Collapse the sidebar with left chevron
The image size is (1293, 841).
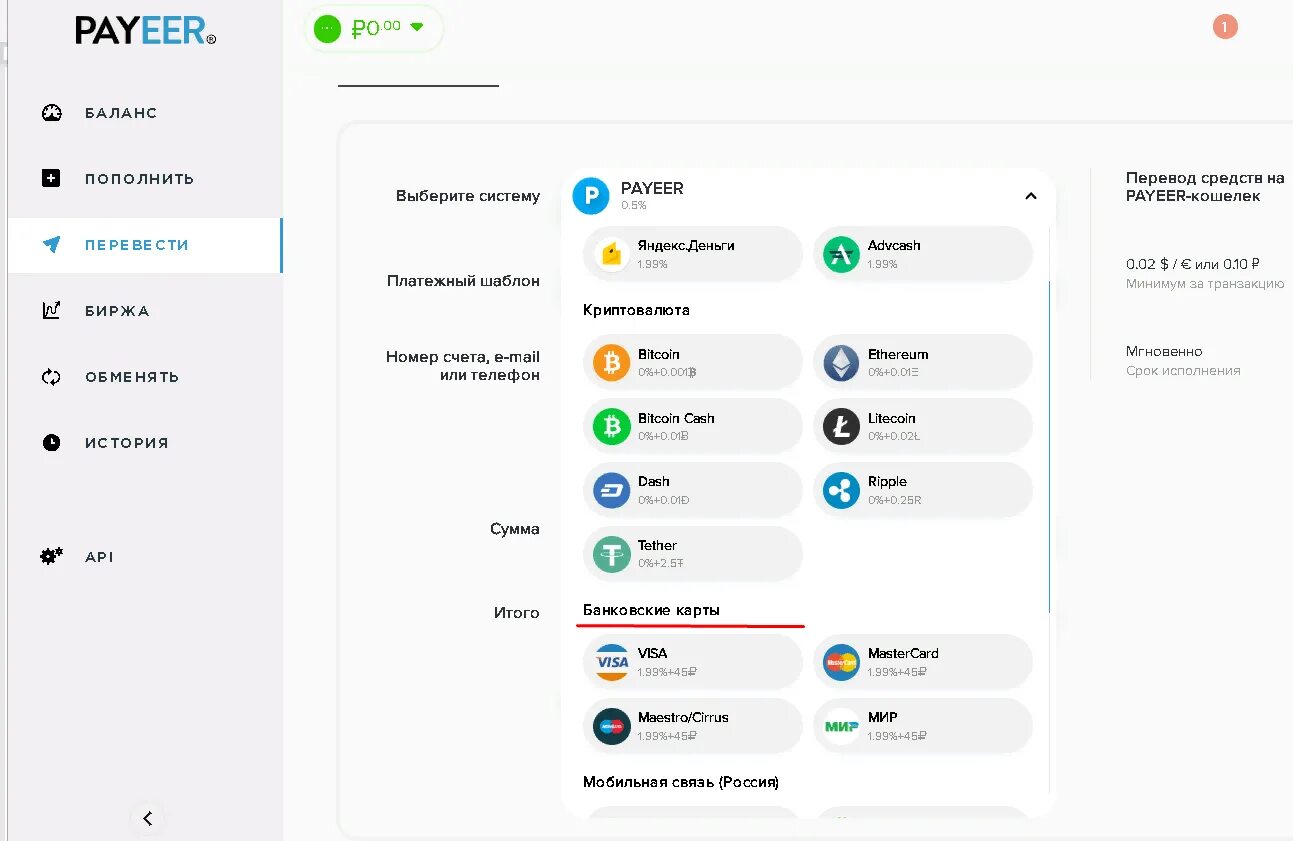pos(147,818)
